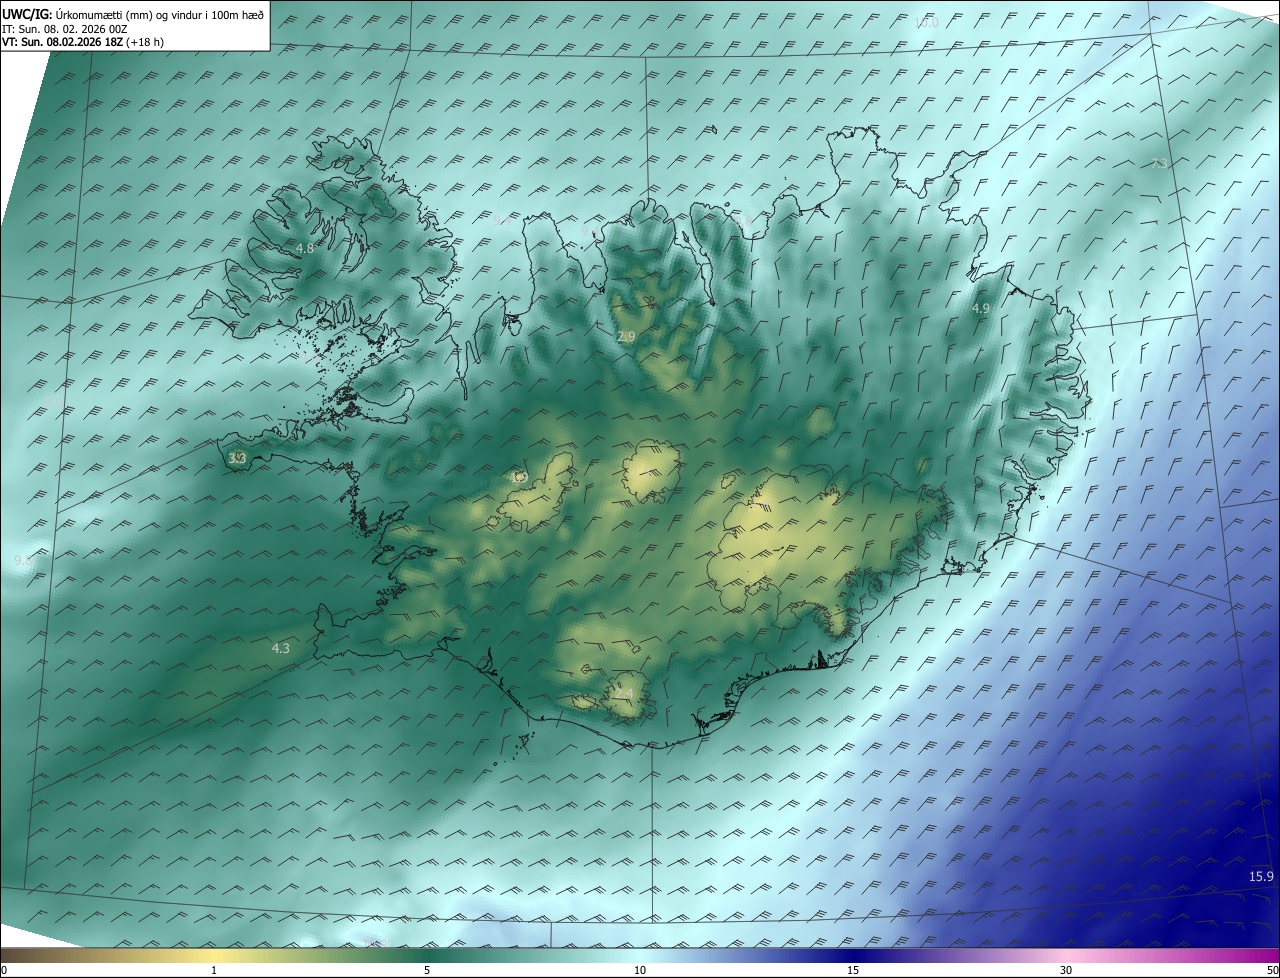1280x978 pixels.
Task: Click the 15.9 value in the dark blue area
Action: click(1261, 877)
